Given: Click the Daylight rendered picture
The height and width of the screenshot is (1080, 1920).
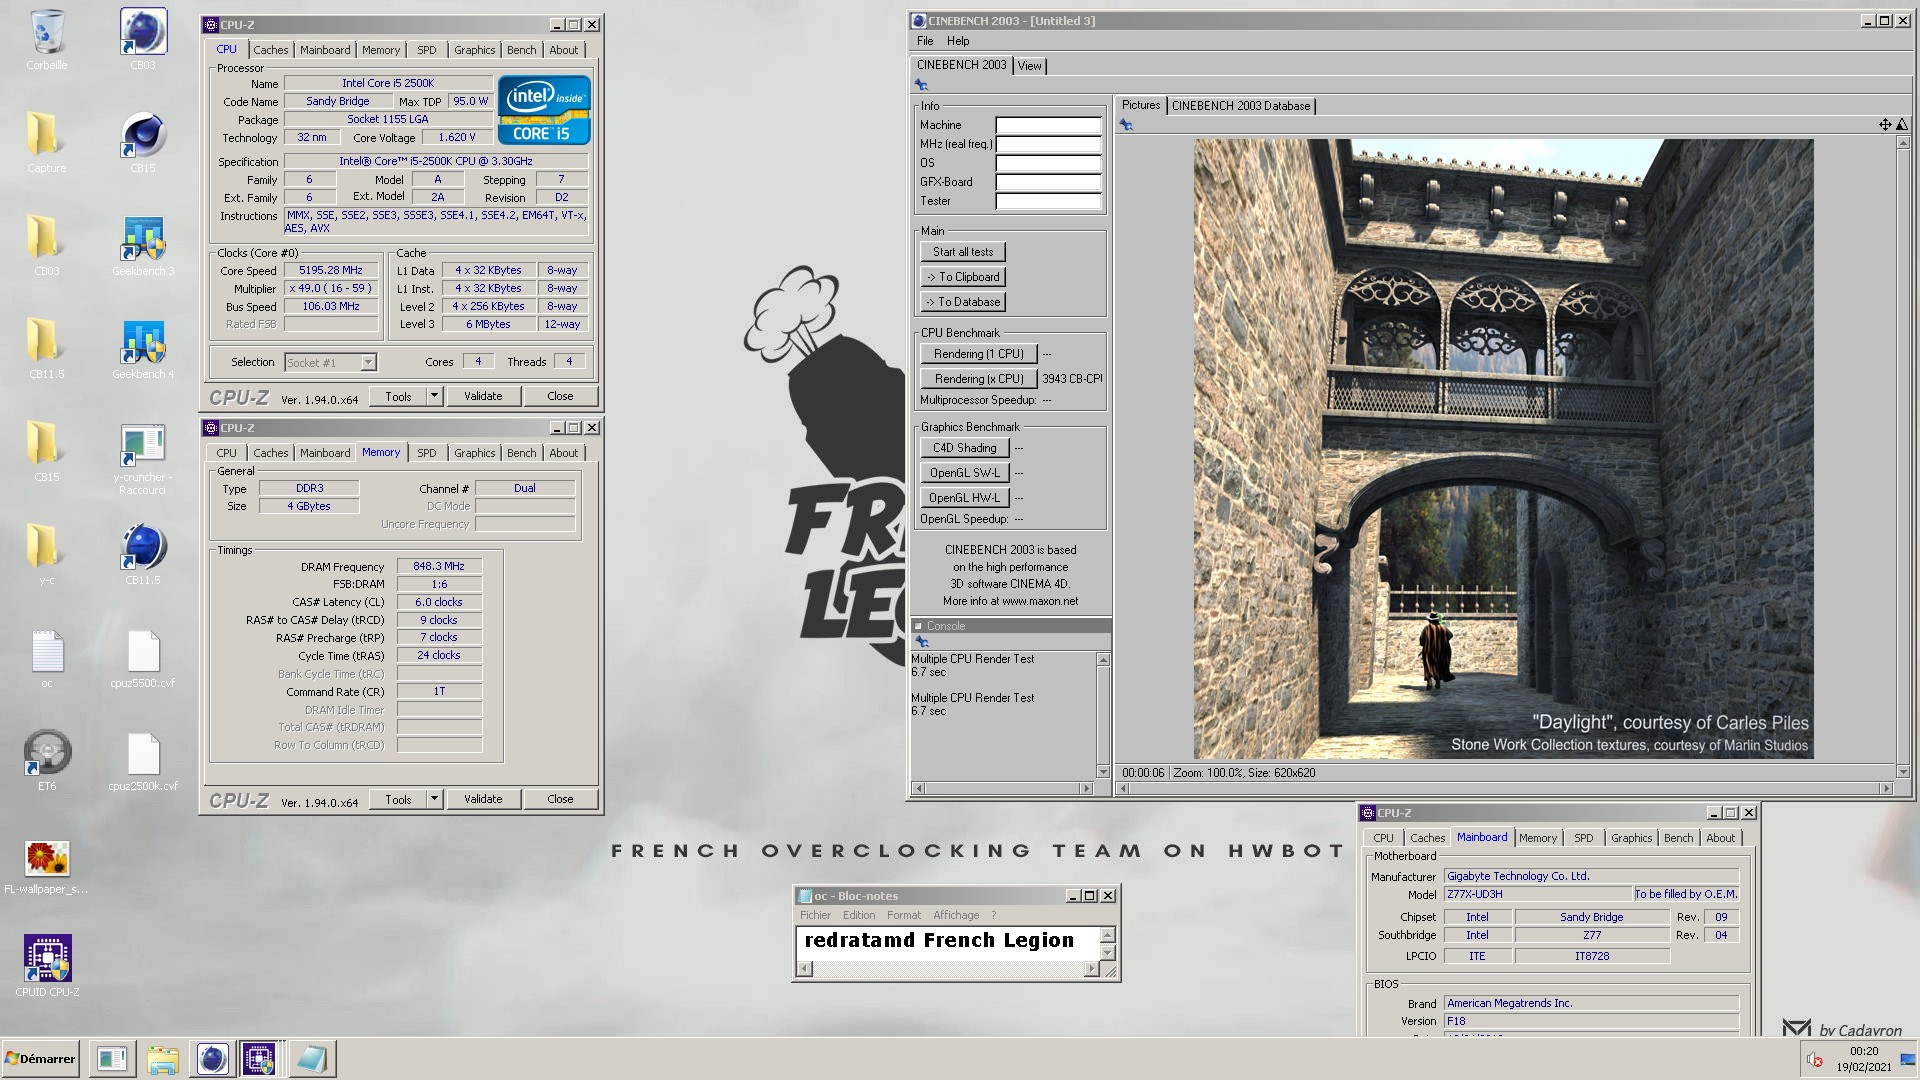Looking at the screenshot, I should coord(1503,449).
